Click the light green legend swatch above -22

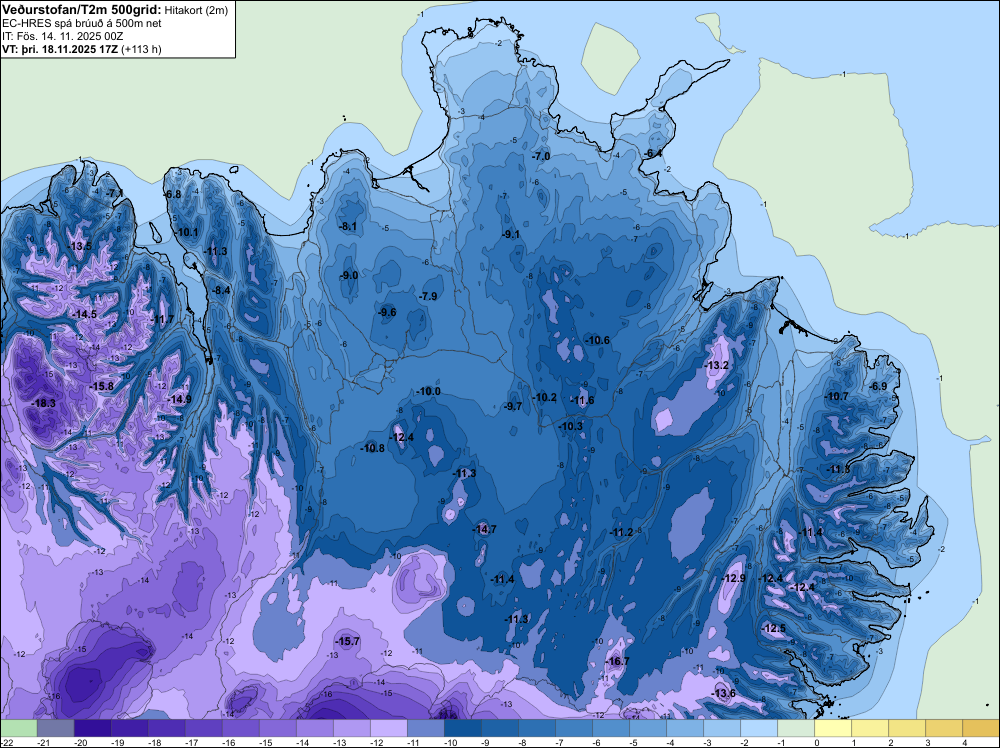19,728
